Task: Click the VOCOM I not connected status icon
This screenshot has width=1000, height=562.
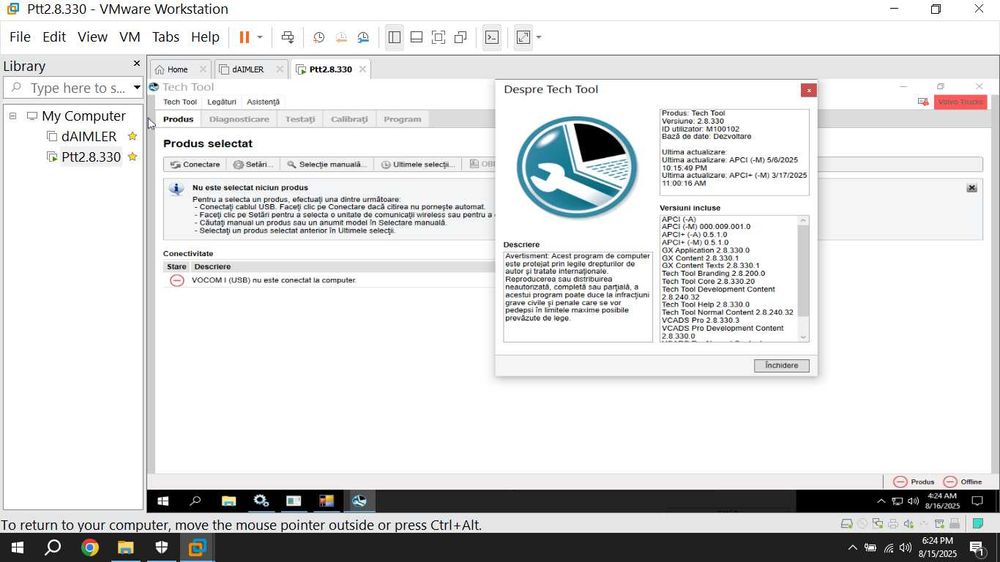Action: tap(177, 280)
